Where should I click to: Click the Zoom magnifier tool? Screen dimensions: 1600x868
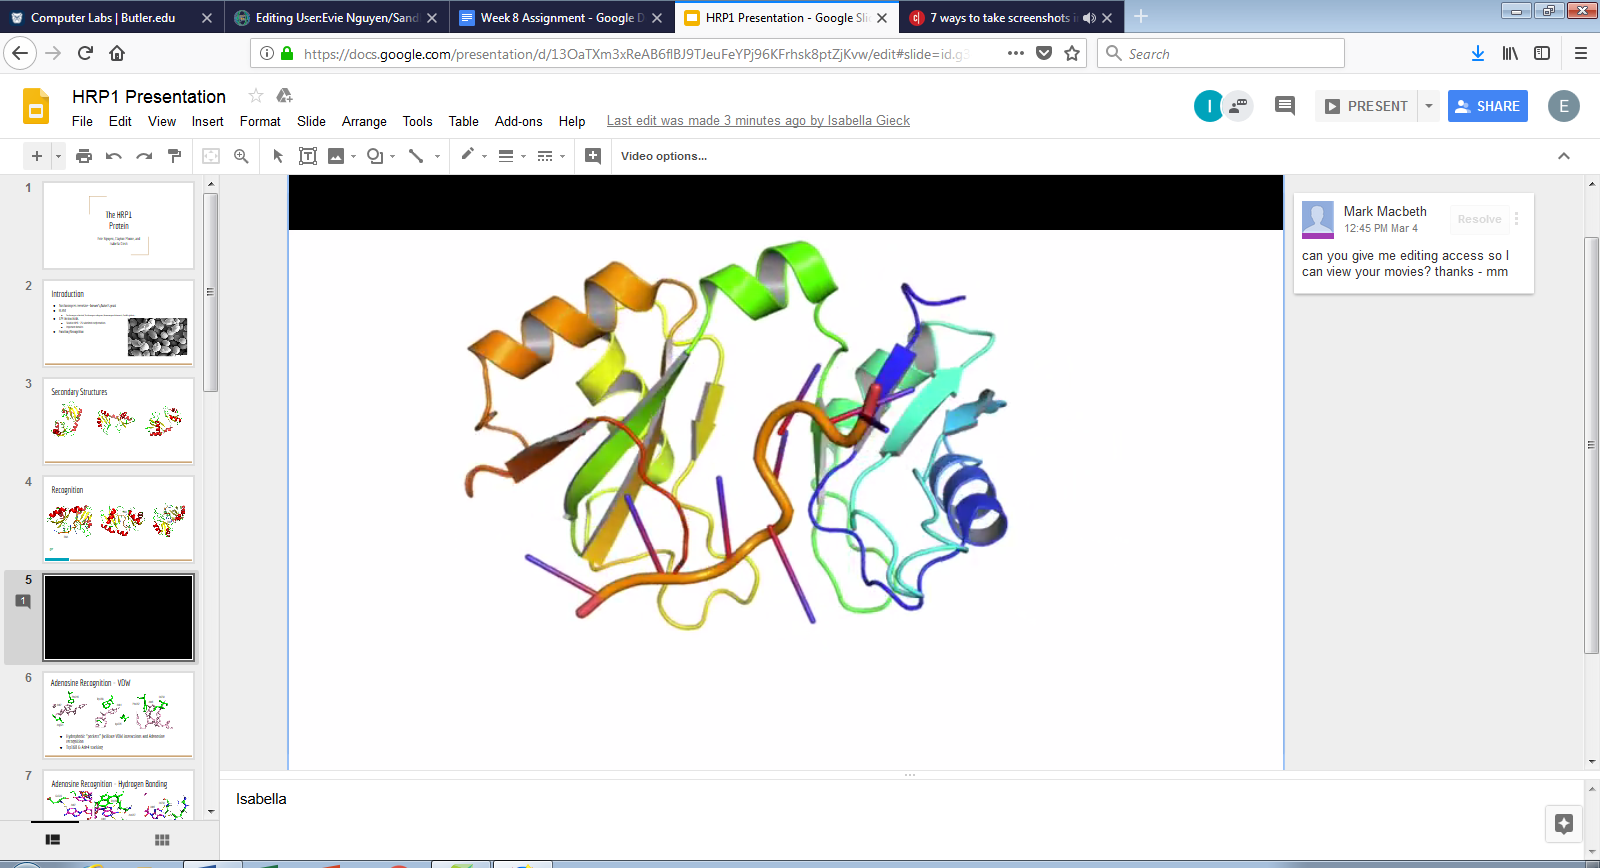[241, 156]
